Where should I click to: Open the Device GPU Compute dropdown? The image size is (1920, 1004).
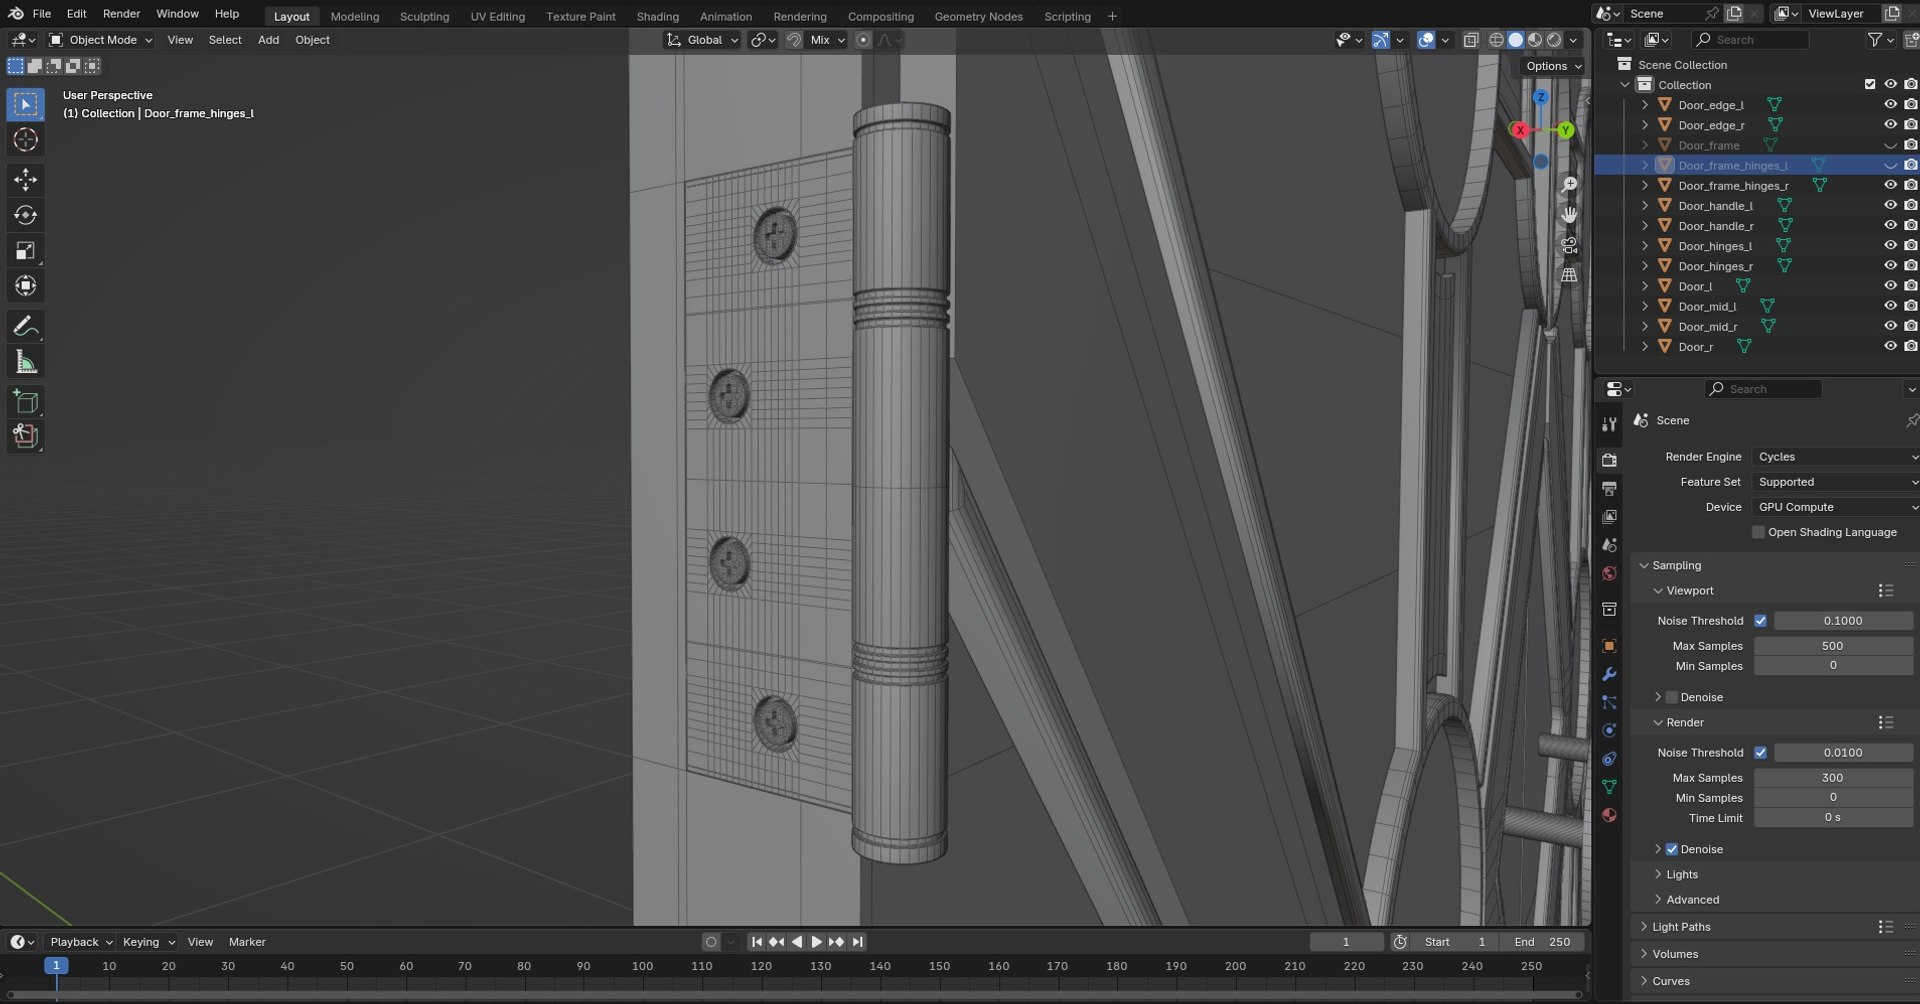pyautogui.click(x=1836, y=507)
